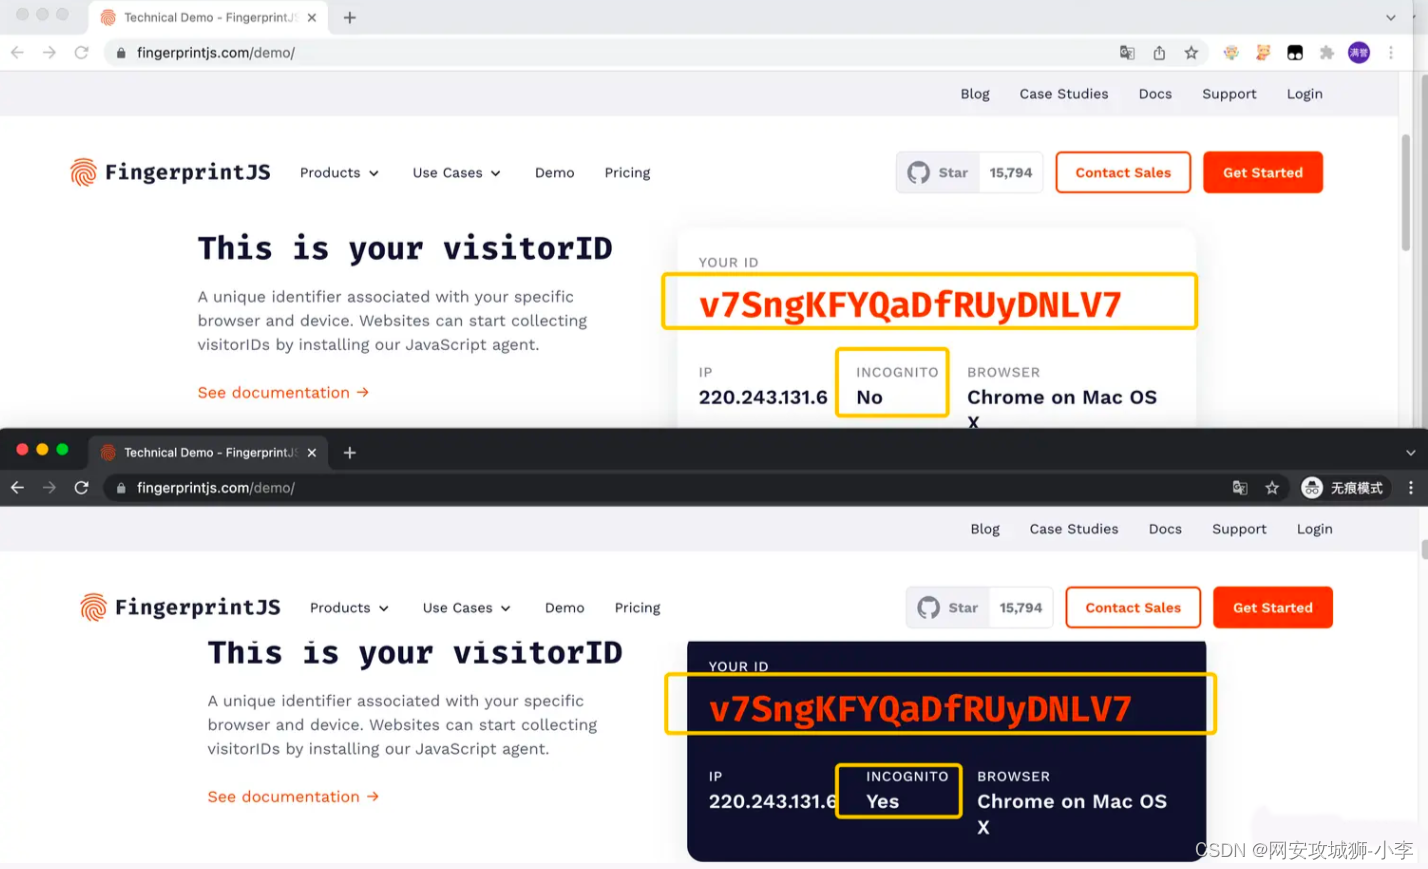Click translate icon in incognito address bar
Viewport: 1428px width, 869px height.
[1240, 488]
